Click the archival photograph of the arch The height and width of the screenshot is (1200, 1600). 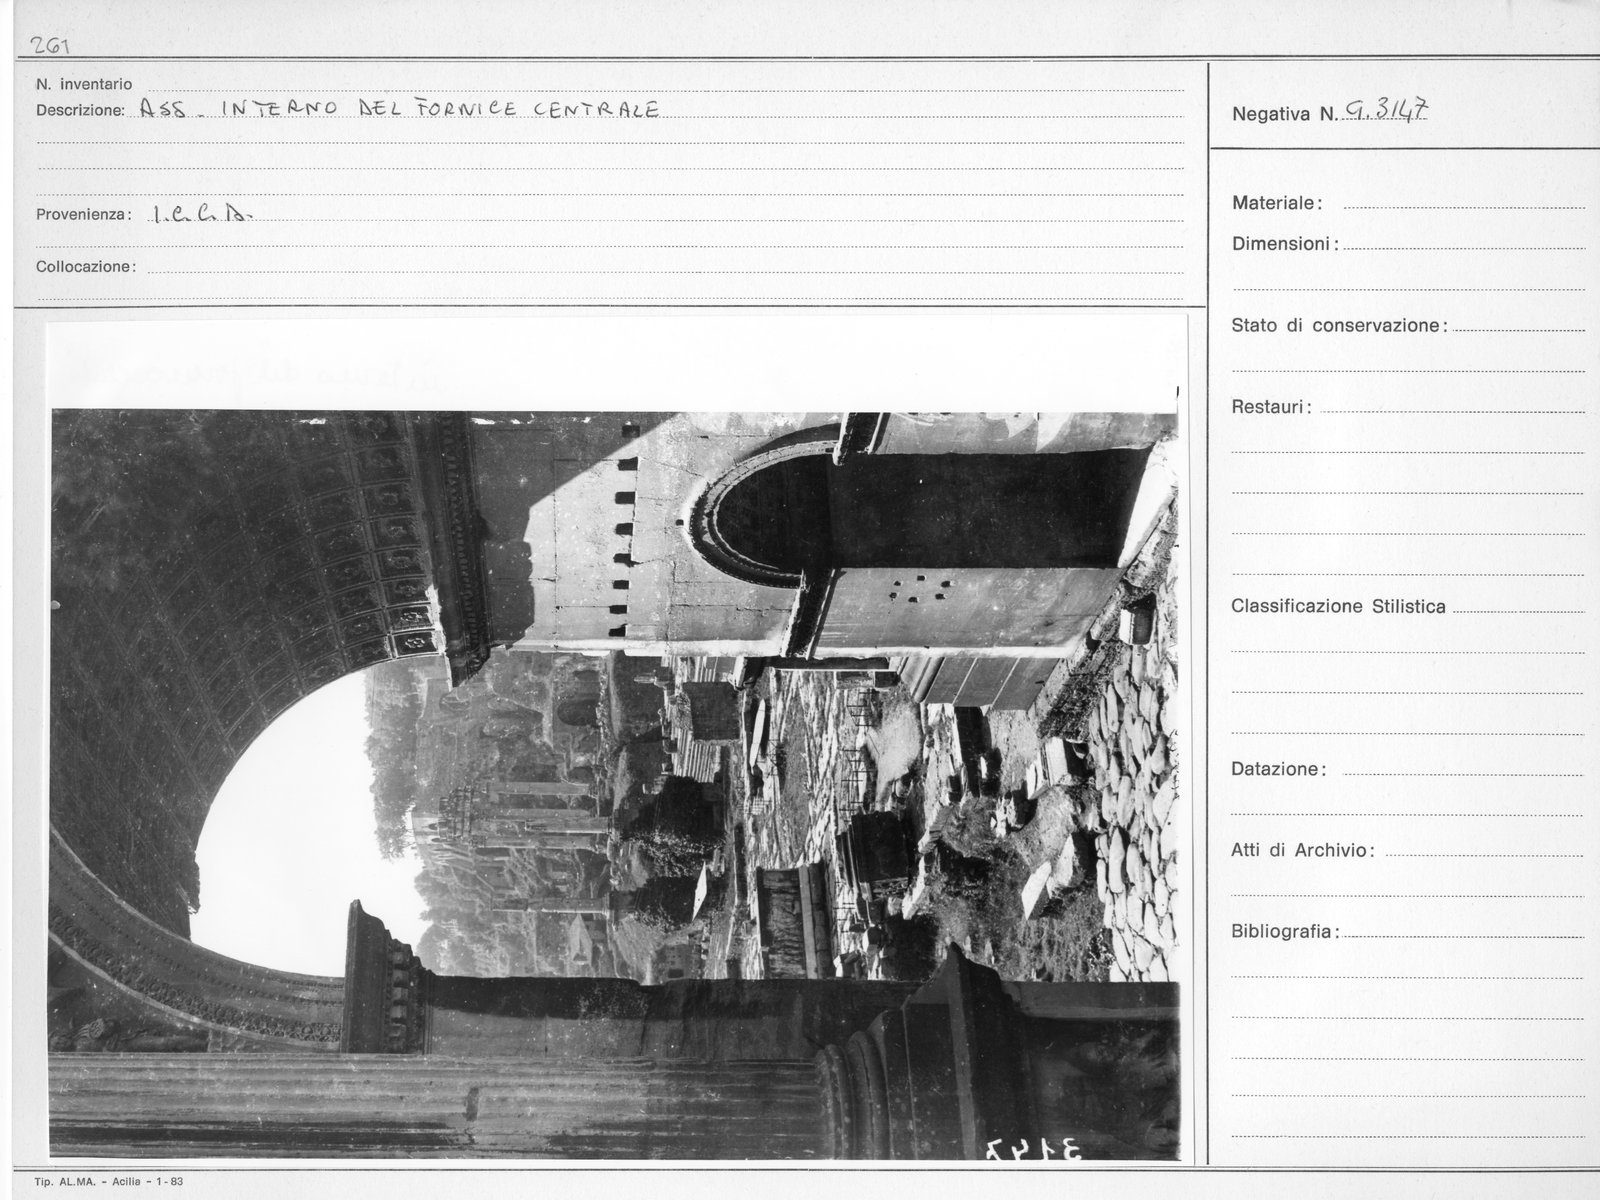coord(614,784)
